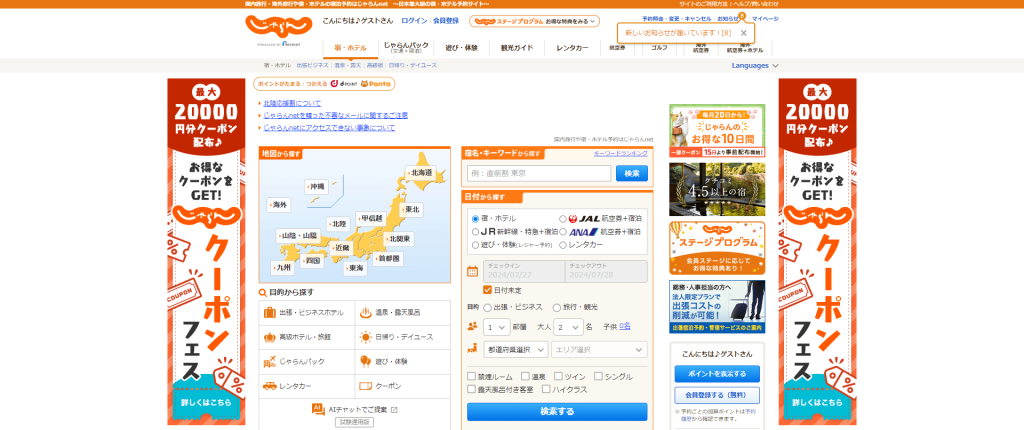This screenshot has height=430, width=1024.
Task: Open the room count dropdown
Action: click(x=497, y=326)
